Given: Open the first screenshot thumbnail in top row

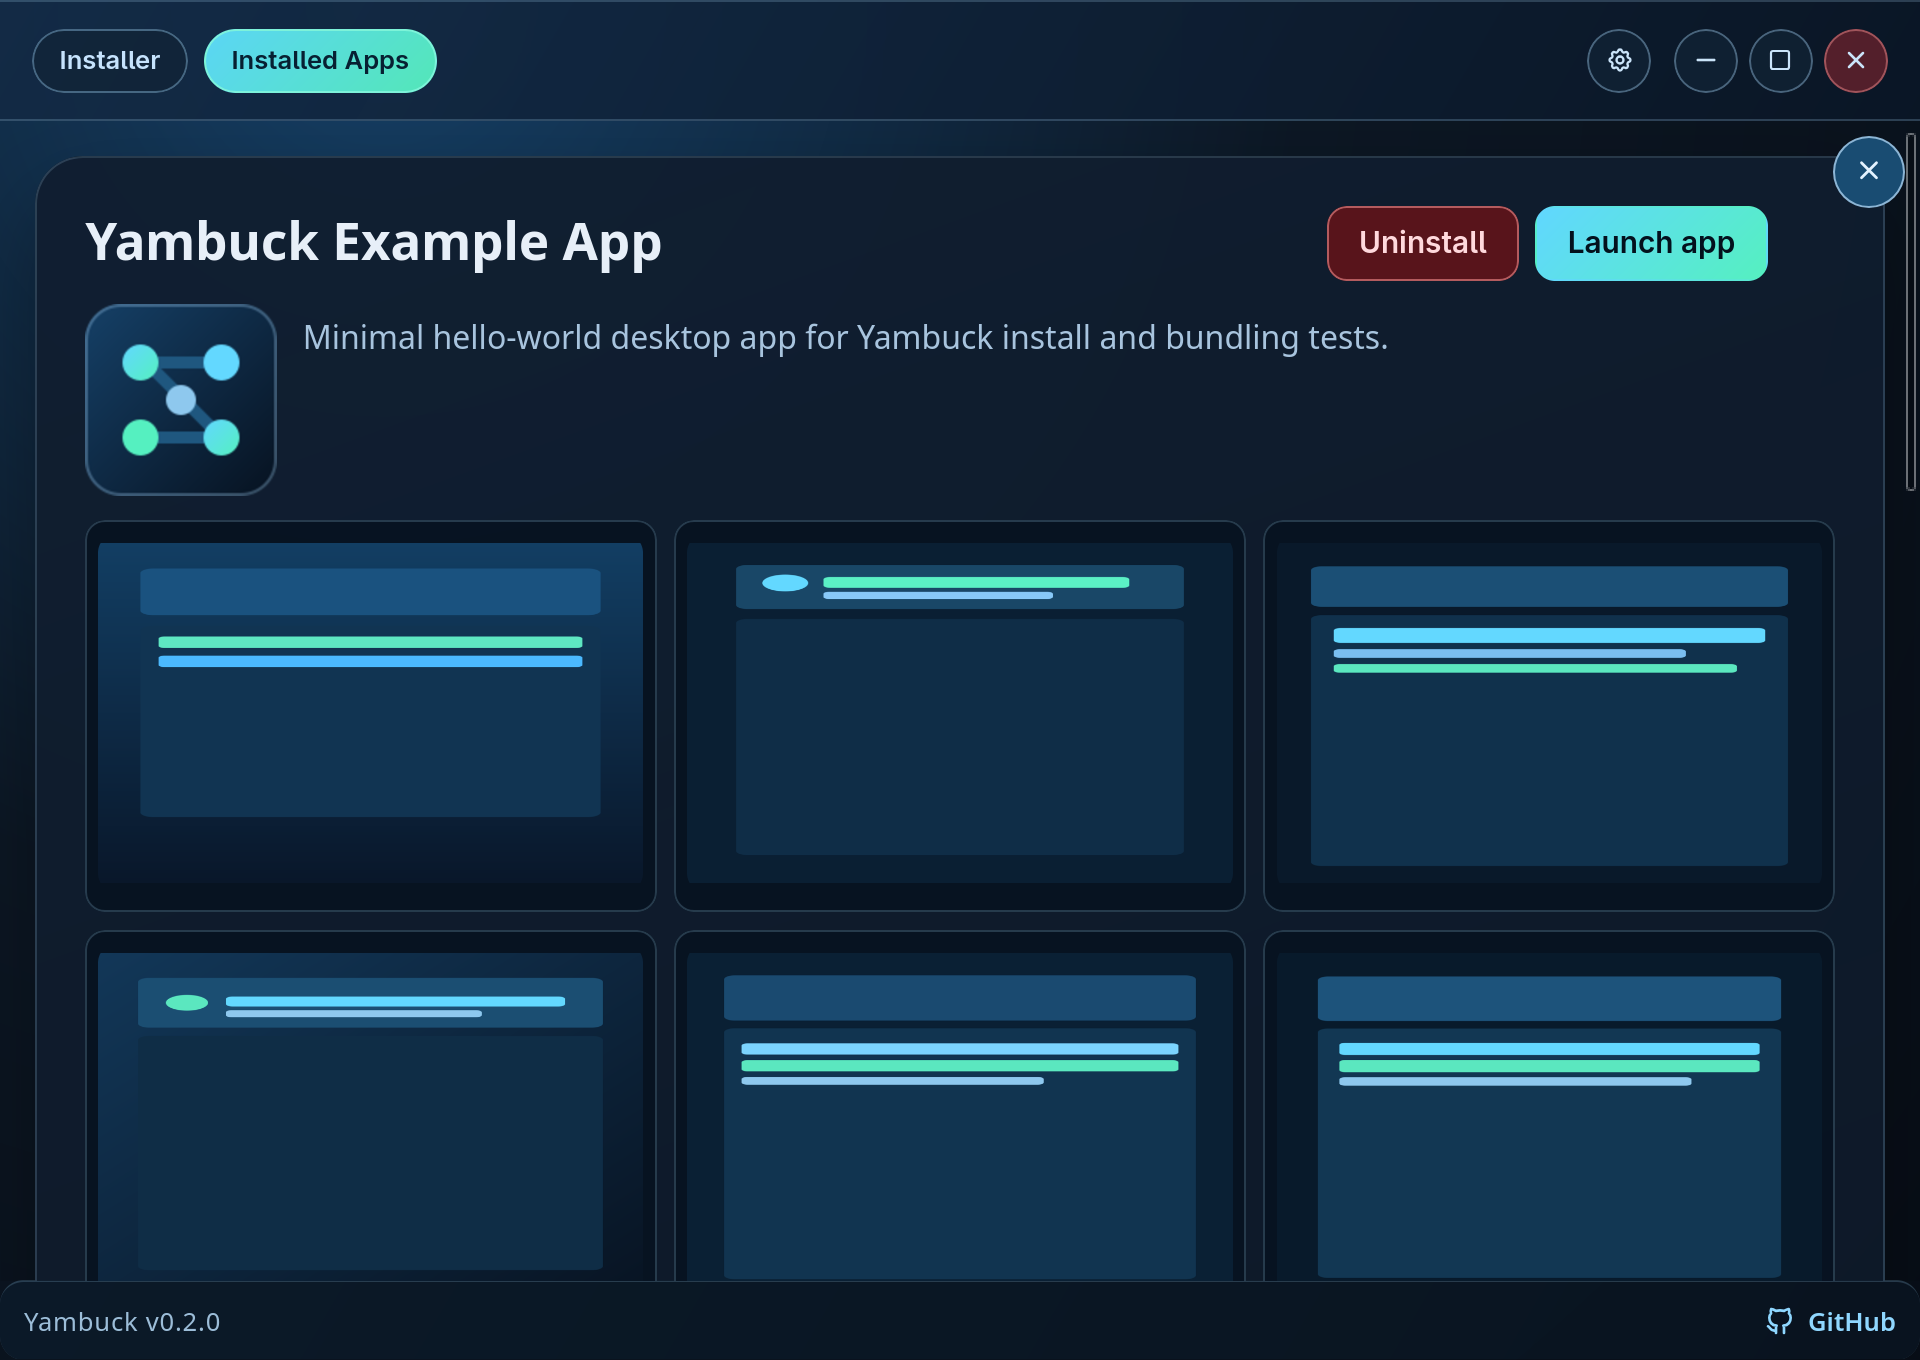Looking at the screenshot, I should (x=371, y=716).
